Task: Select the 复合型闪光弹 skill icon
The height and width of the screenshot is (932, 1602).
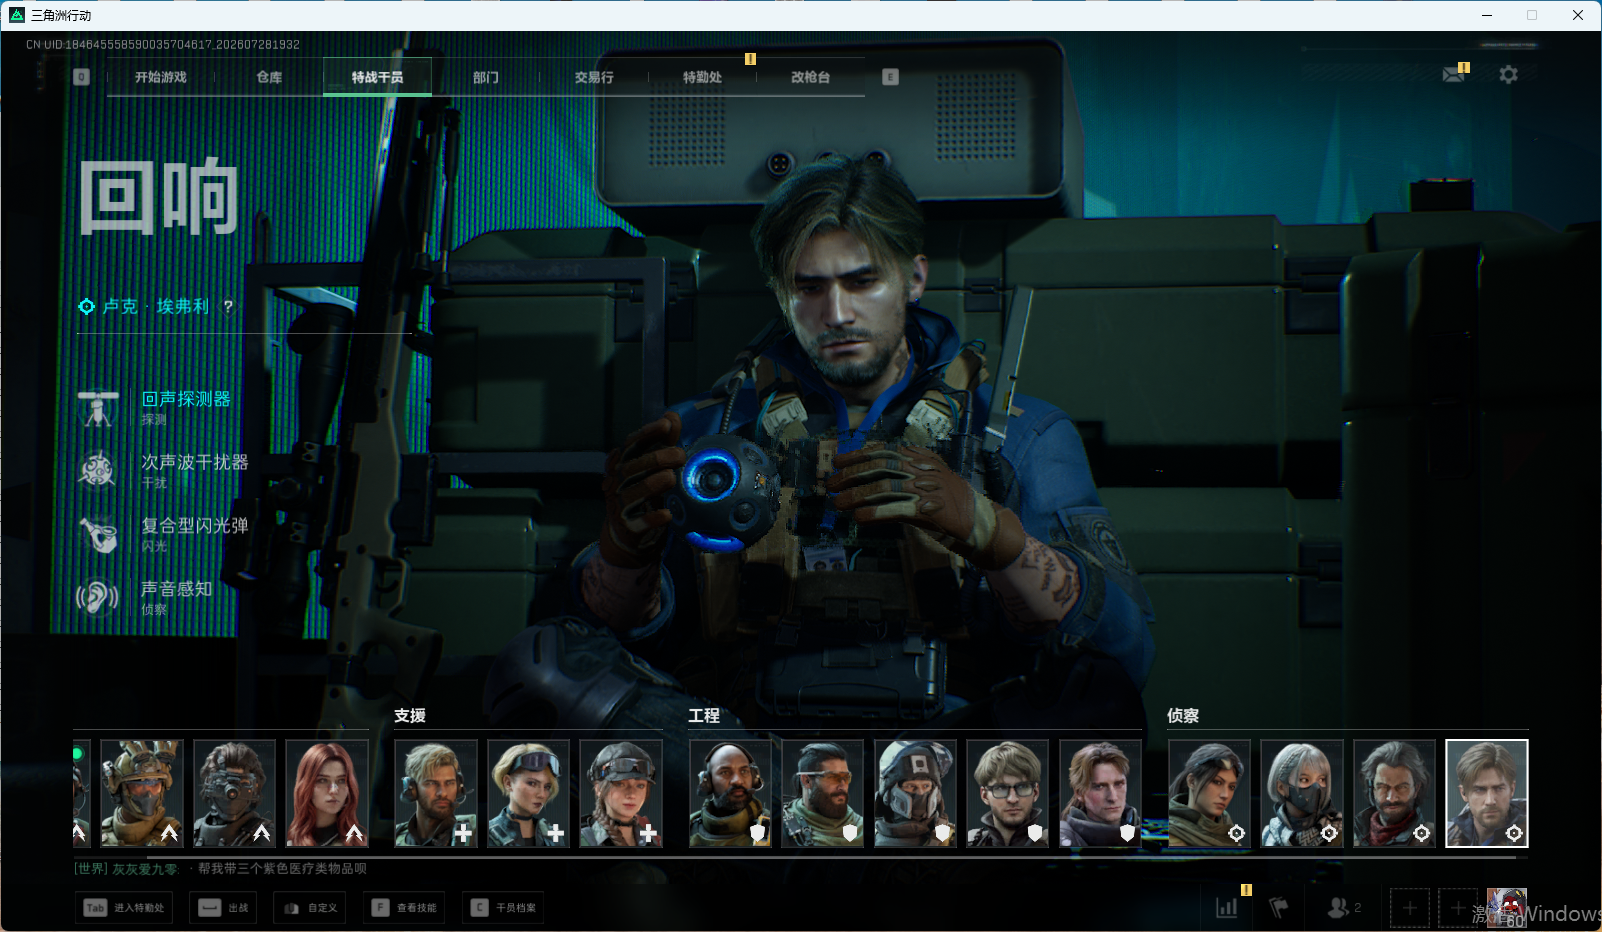Action: [98, 534]
